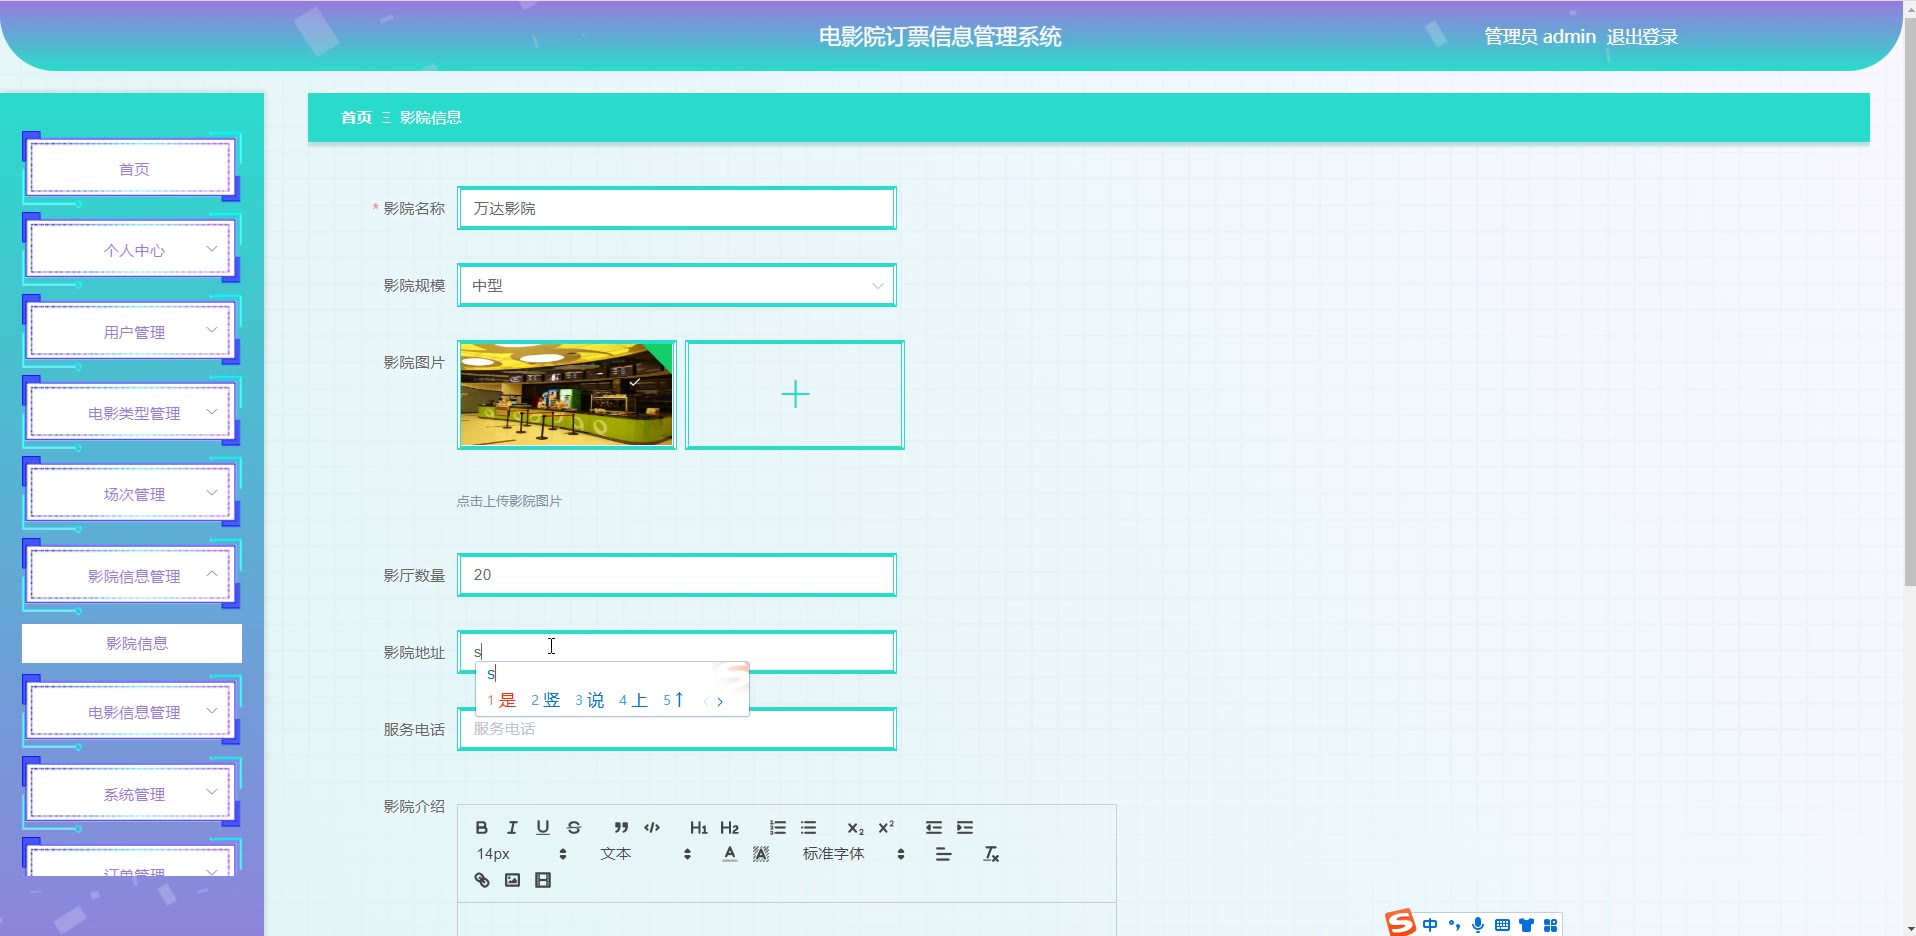The width and height of the screenshot is (1916, 936).
Task: Choose IME candidate 1 是
Action: pos(502,700)
